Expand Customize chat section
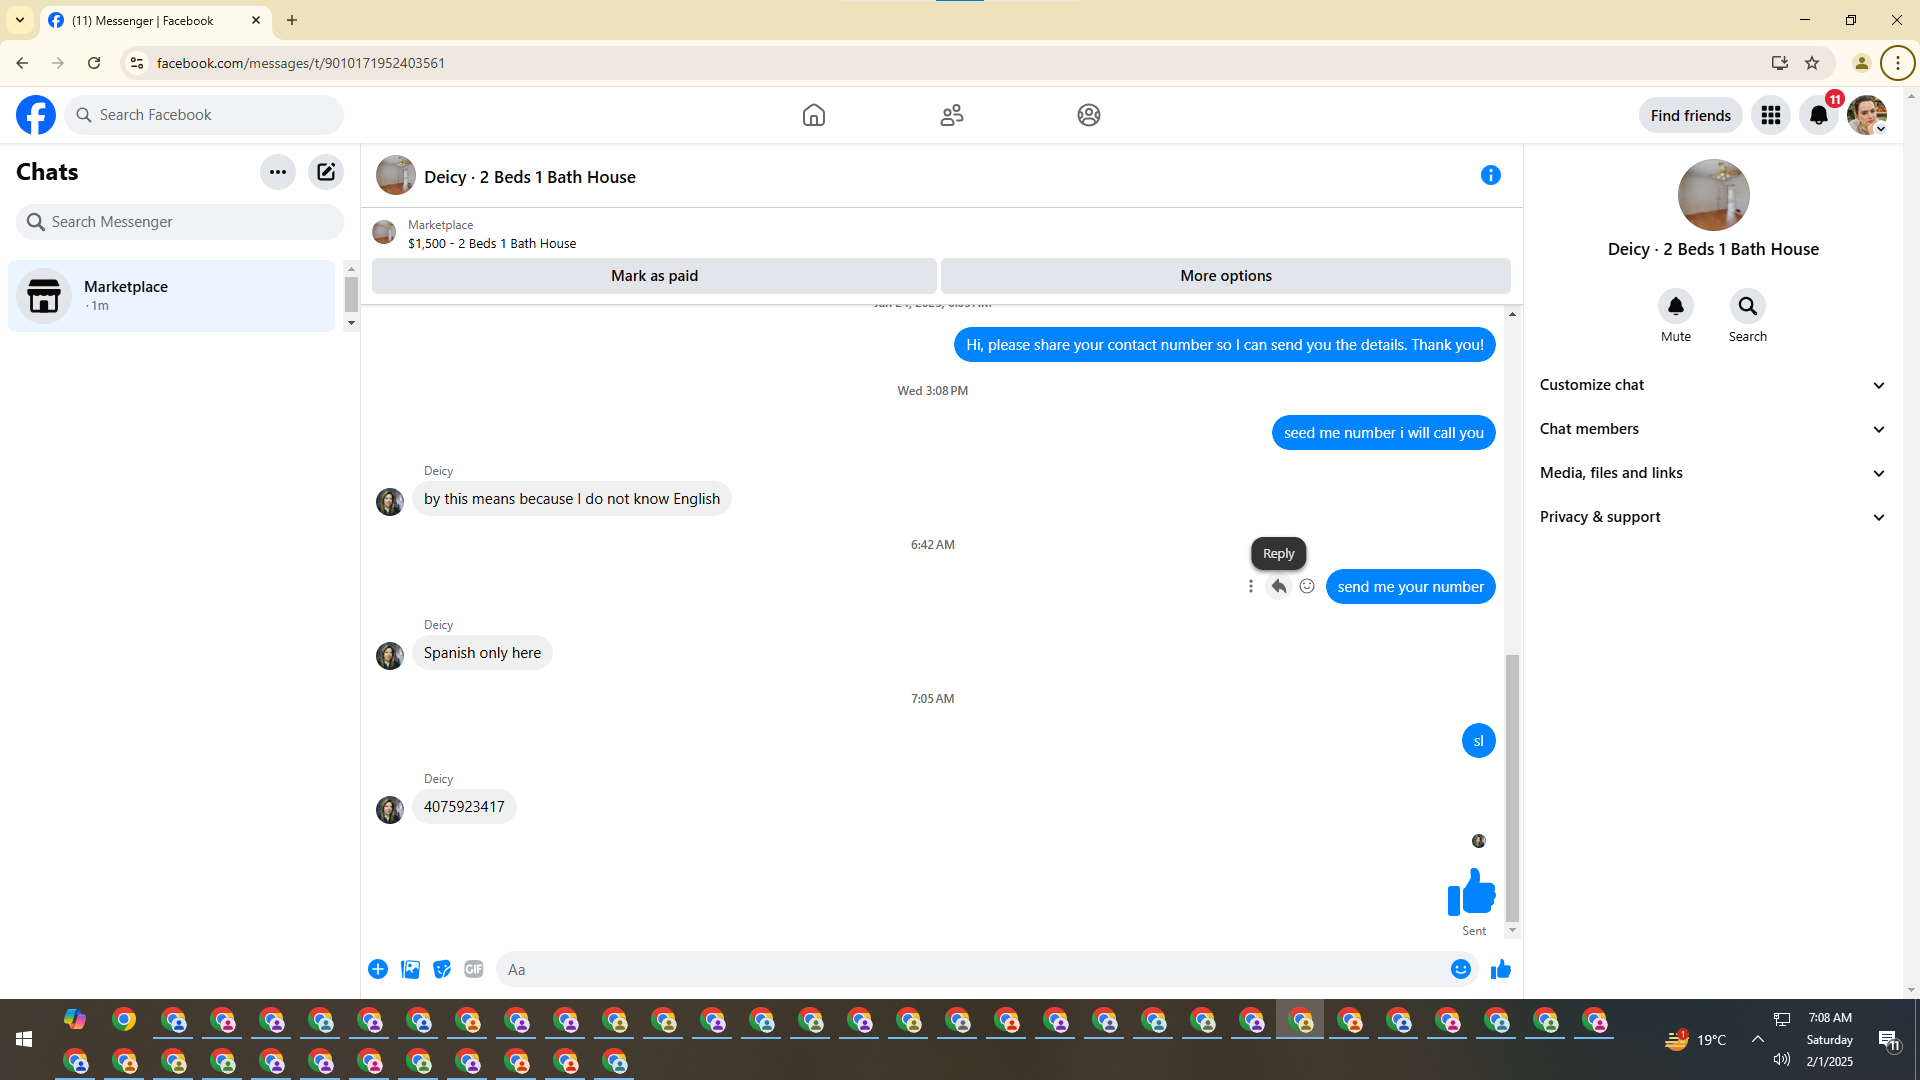Screen dimensions: 1920x1080 1712,385
